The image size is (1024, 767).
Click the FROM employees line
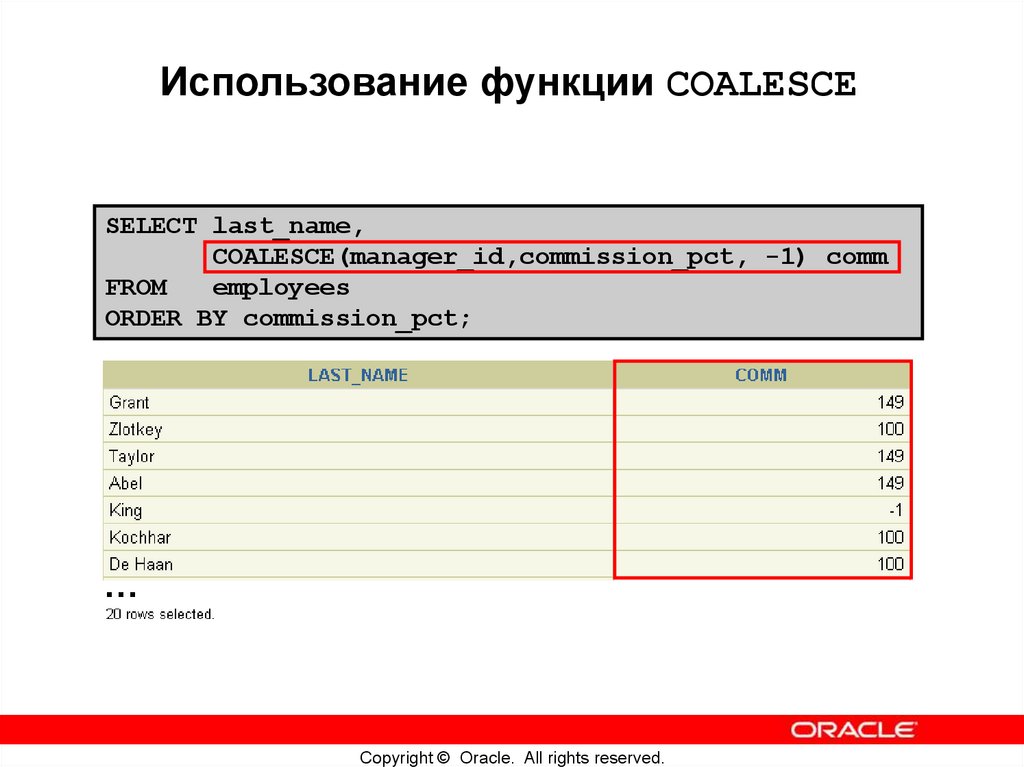click(227, 287)
